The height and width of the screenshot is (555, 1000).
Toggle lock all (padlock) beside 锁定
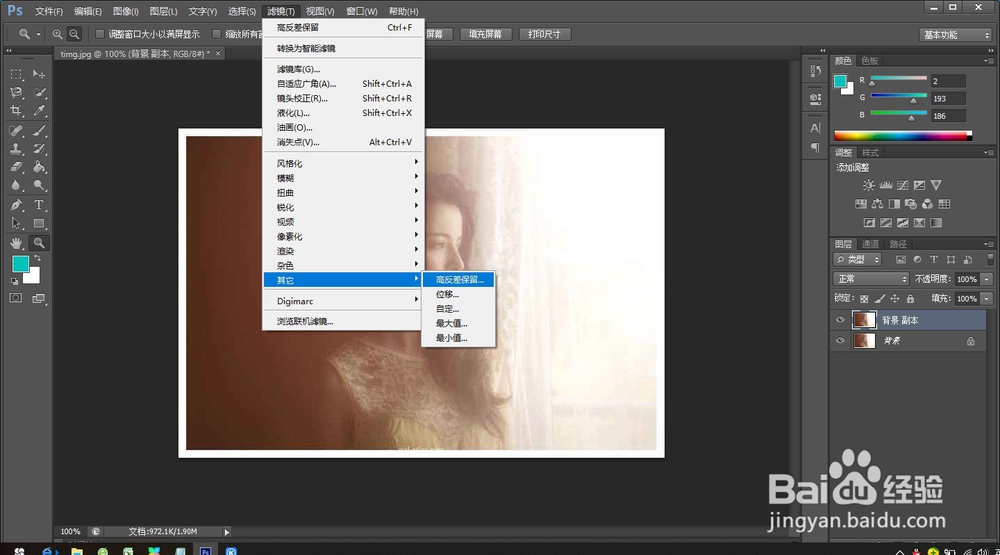(910, 299)
